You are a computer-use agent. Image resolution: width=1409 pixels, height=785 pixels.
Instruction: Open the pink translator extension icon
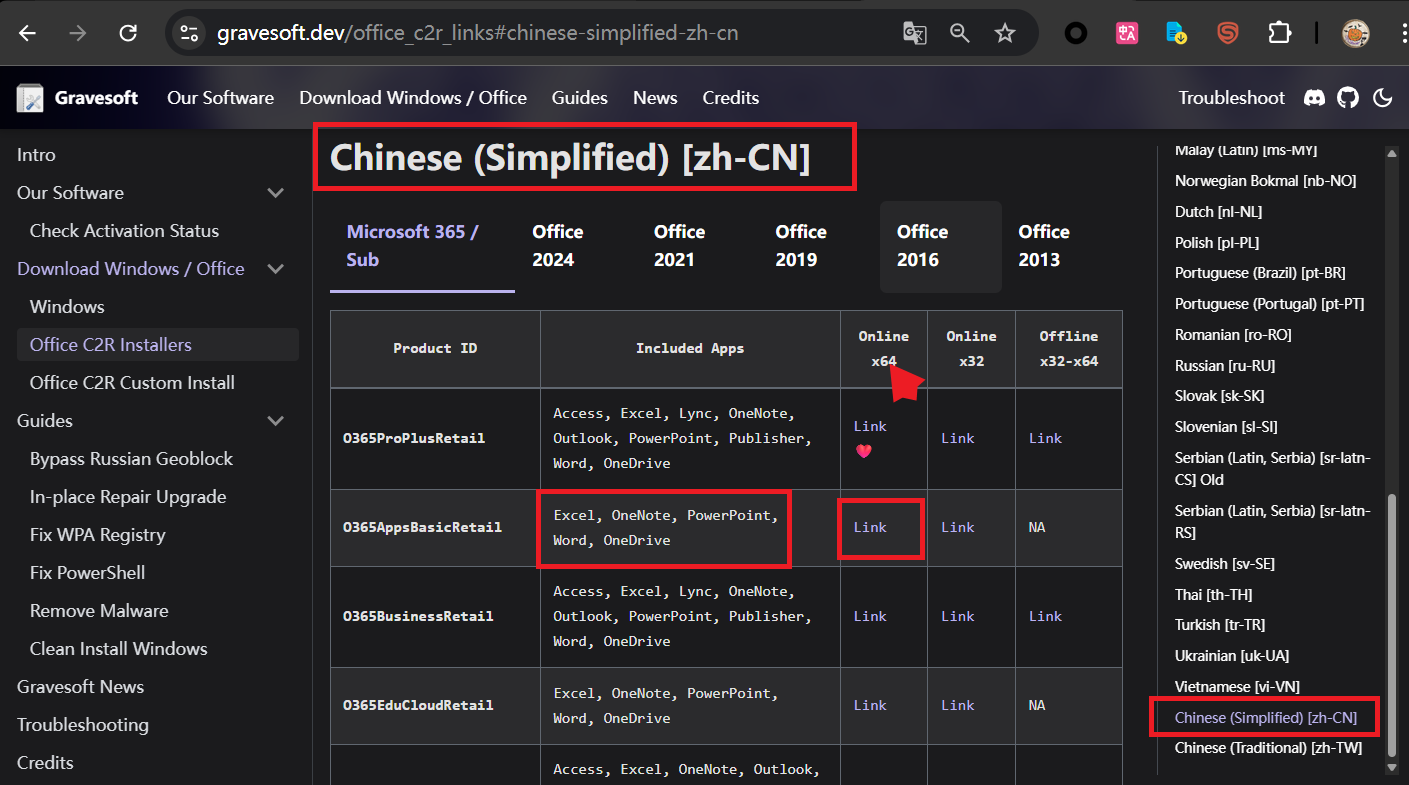click(1127, 33)
